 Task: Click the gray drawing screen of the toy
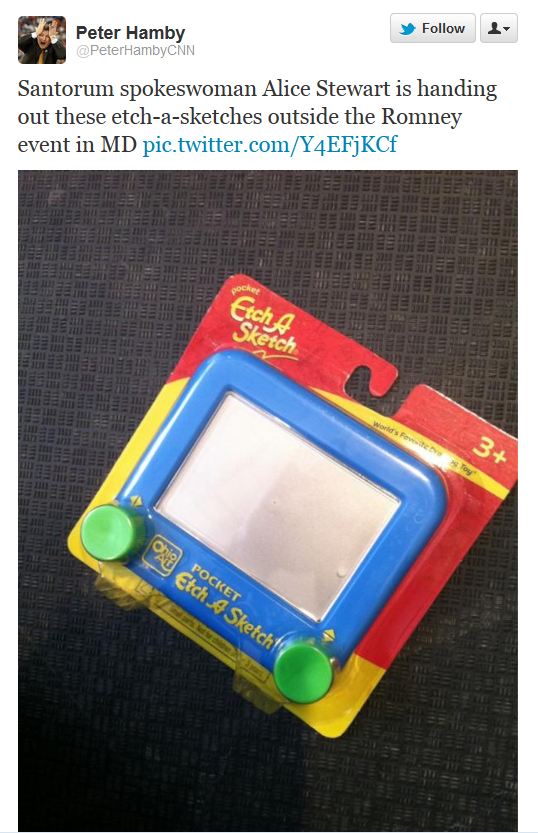(278, 505)
